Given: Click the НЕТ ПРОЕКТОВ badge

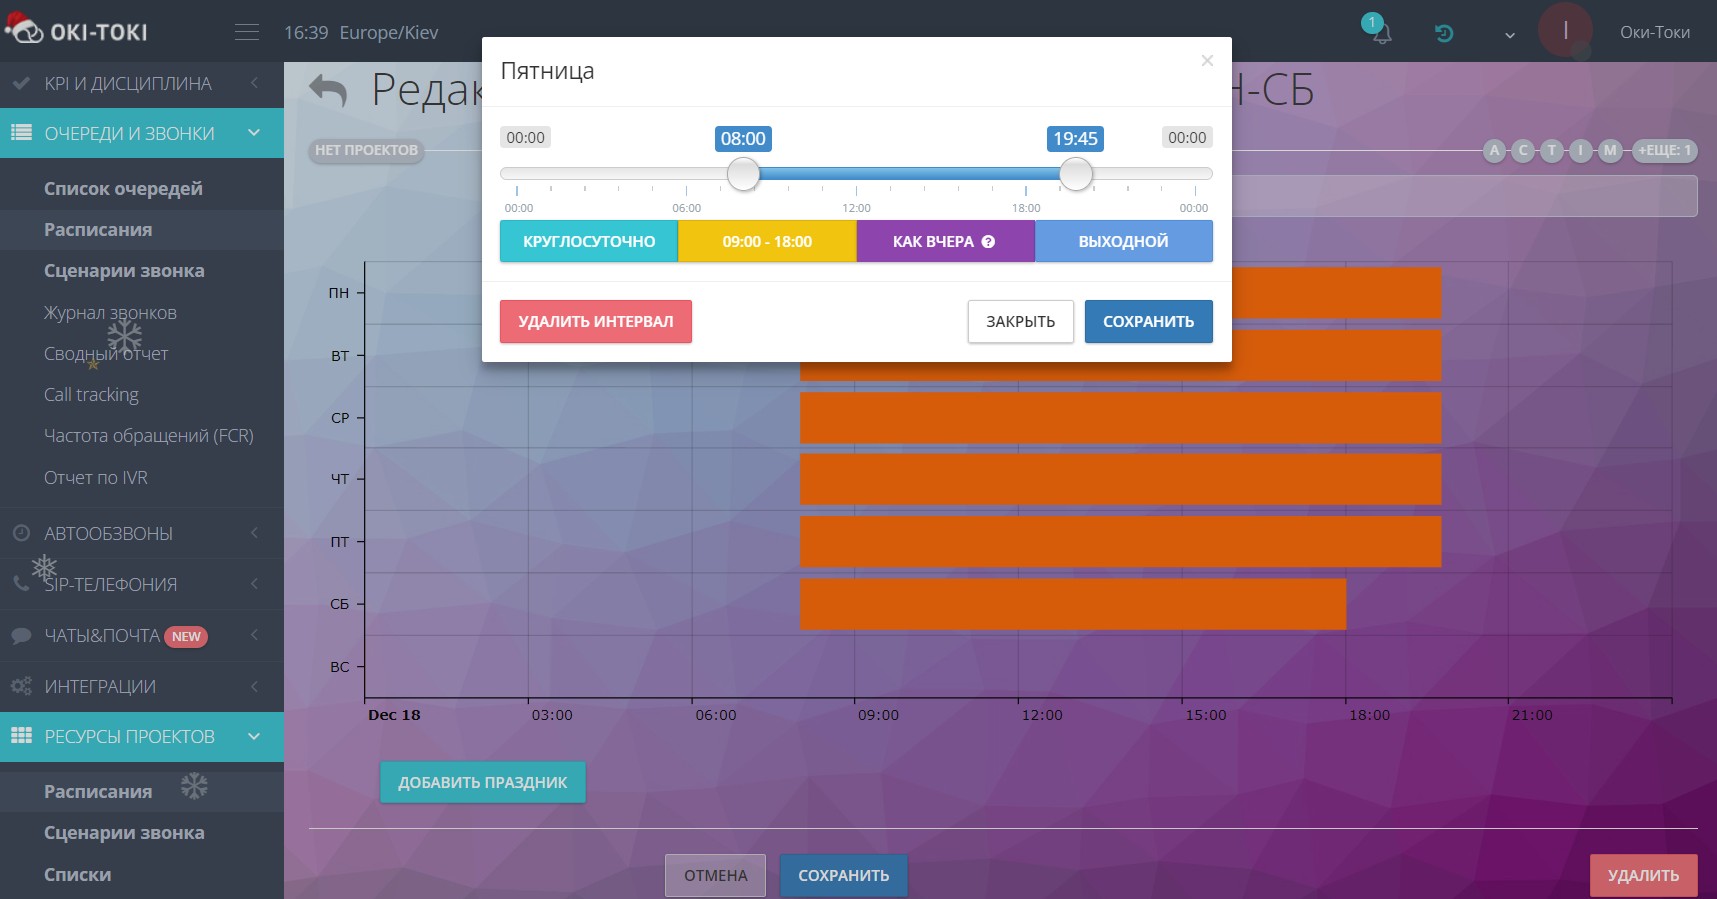Looking at the screenshot, I should pyautogui.click(x=366, y=150).
